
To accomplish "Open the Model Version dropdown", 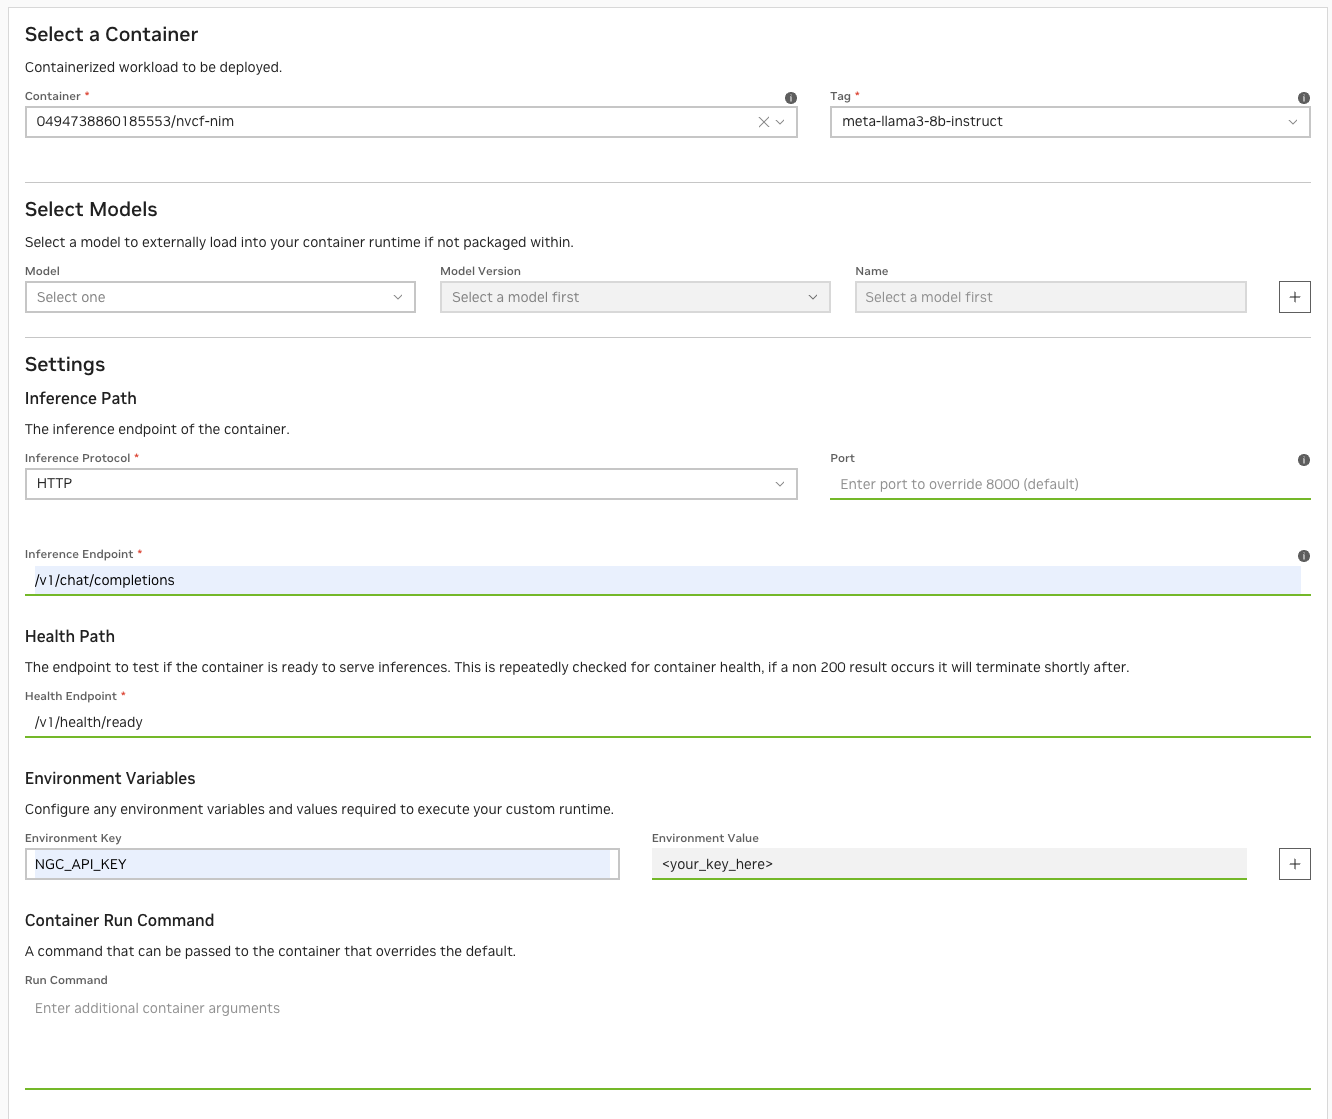I will click(x=634, y=297).
